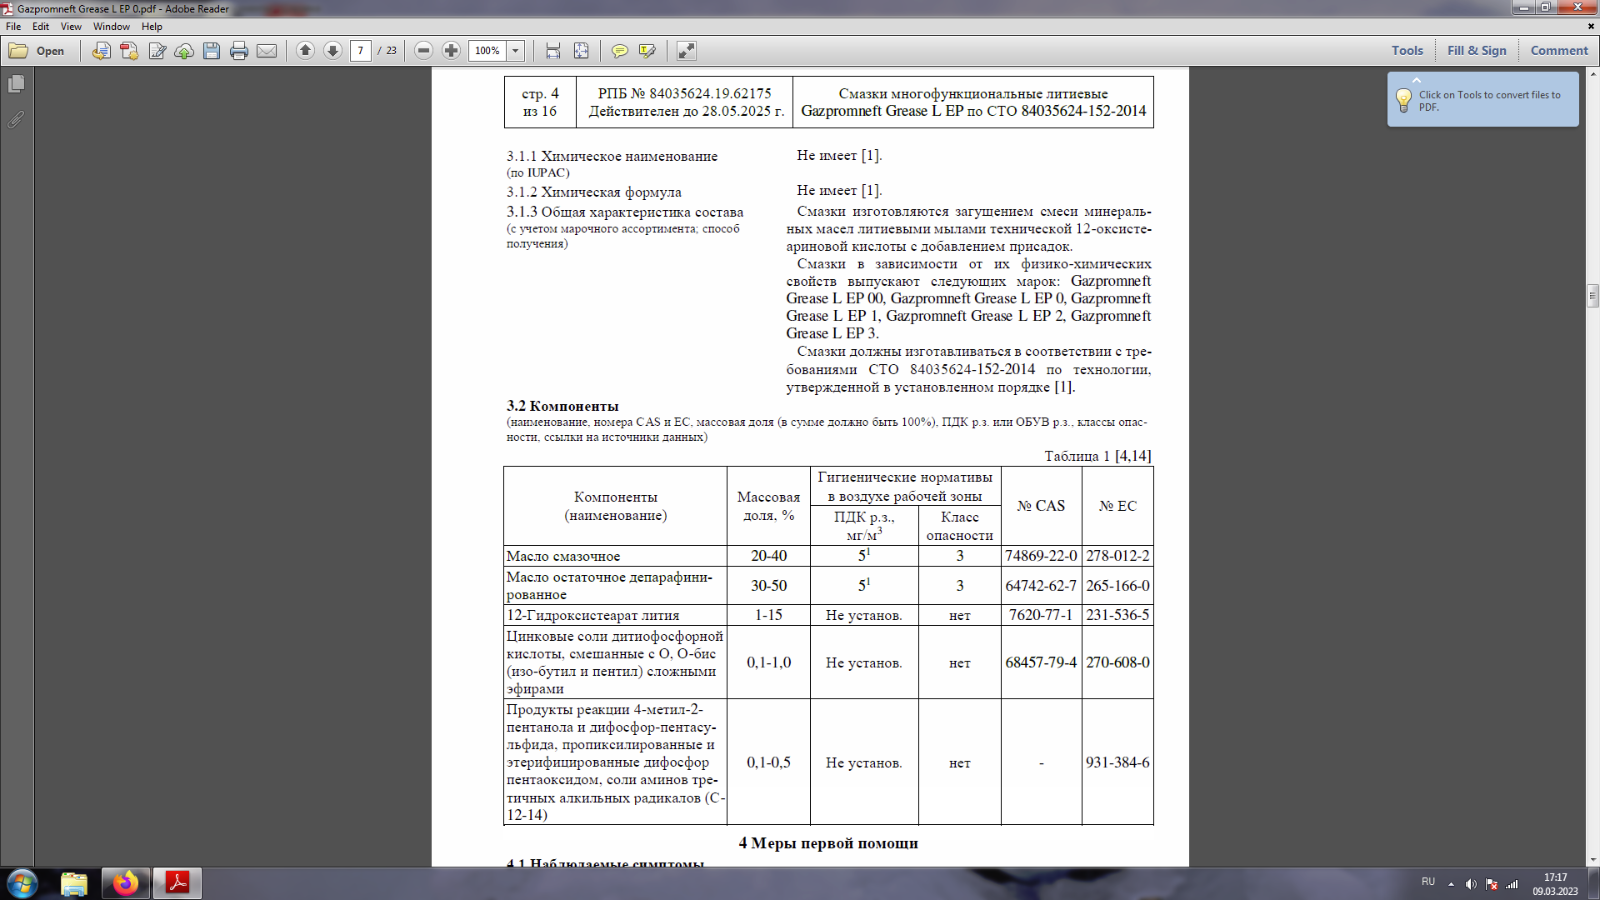1600x900 pixels.
Task: Open the Edit menu
Action: [x=40, y=27]
